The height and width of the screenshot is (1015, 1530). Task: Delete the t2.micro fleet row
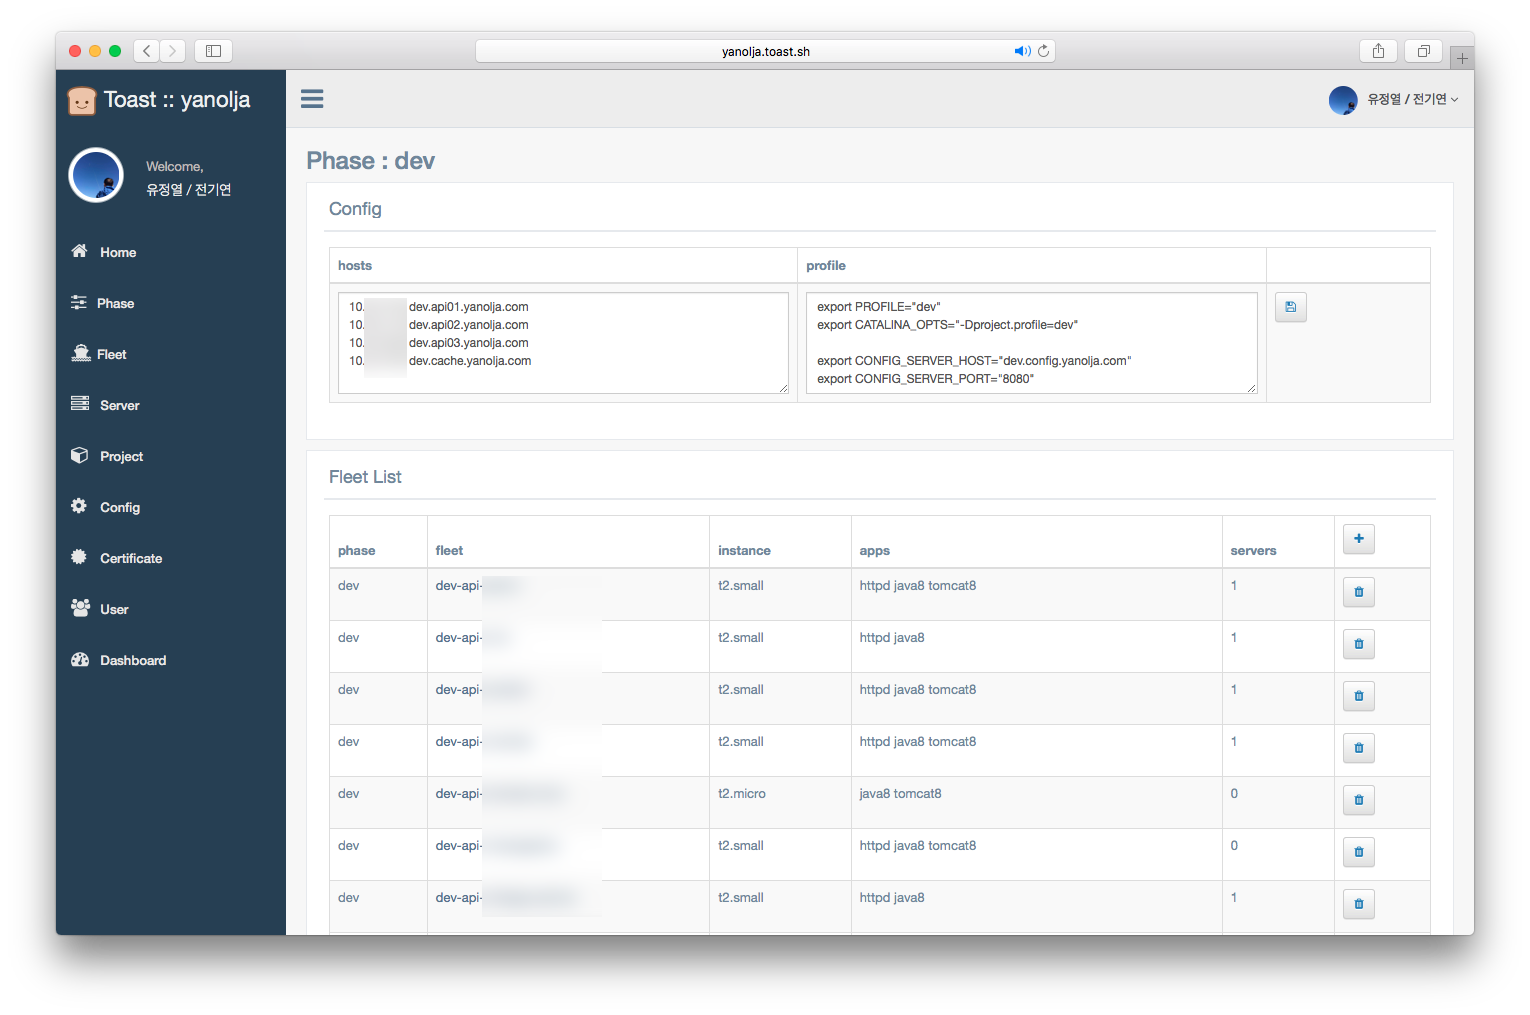(x=1358, y=800)
